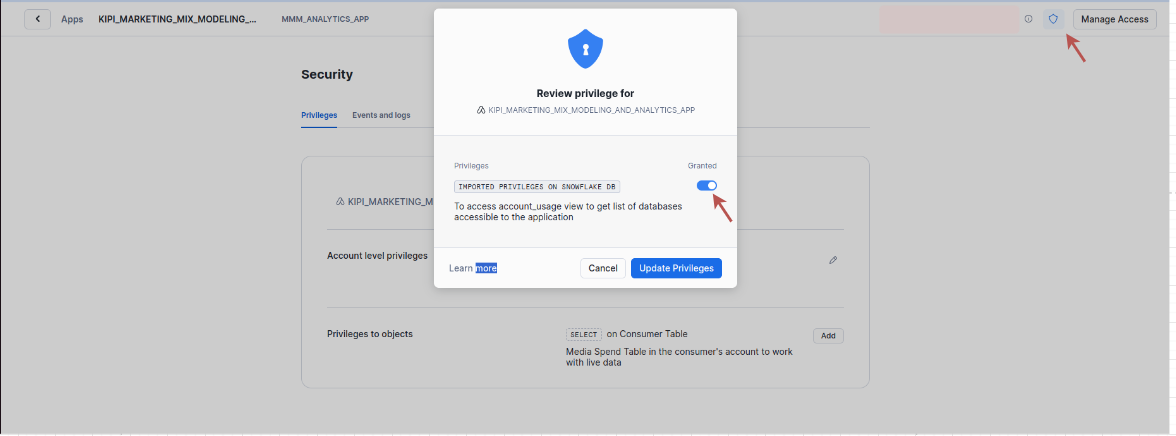Cancel the review privilege dialog
The width and height of the screenshot is (1176, 436).
[603, 268]
